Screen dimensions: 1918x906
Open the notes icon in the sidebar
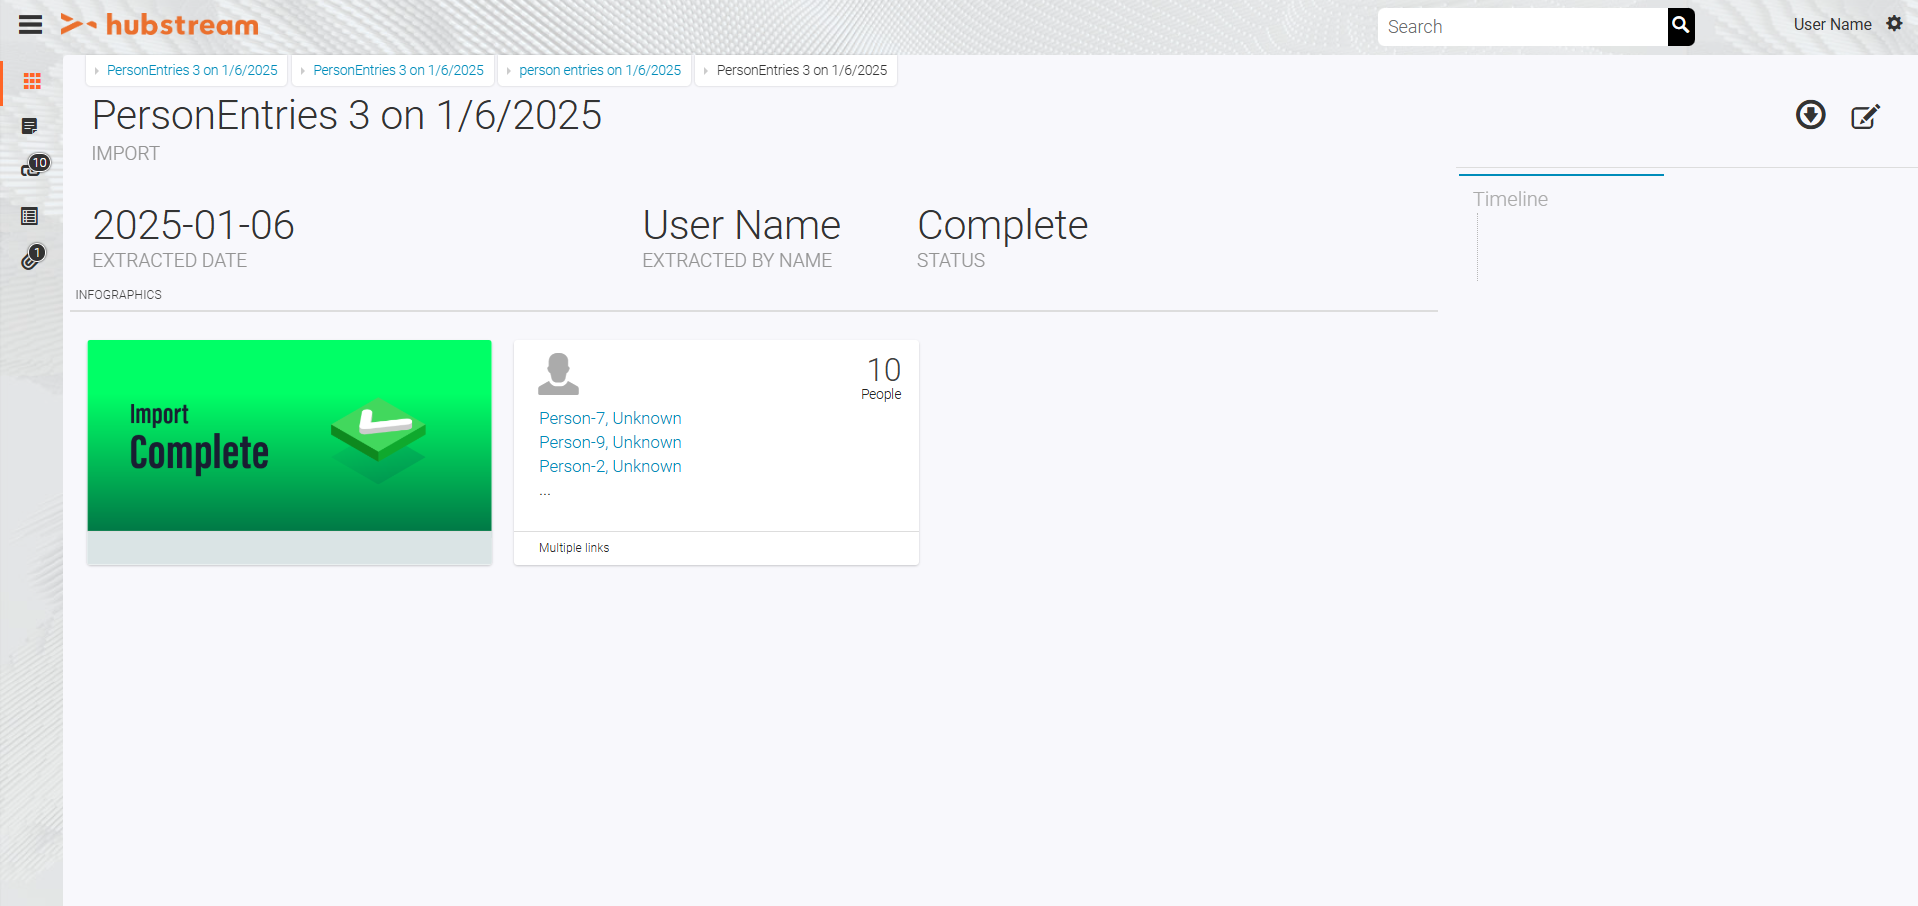tap(31, 125)
